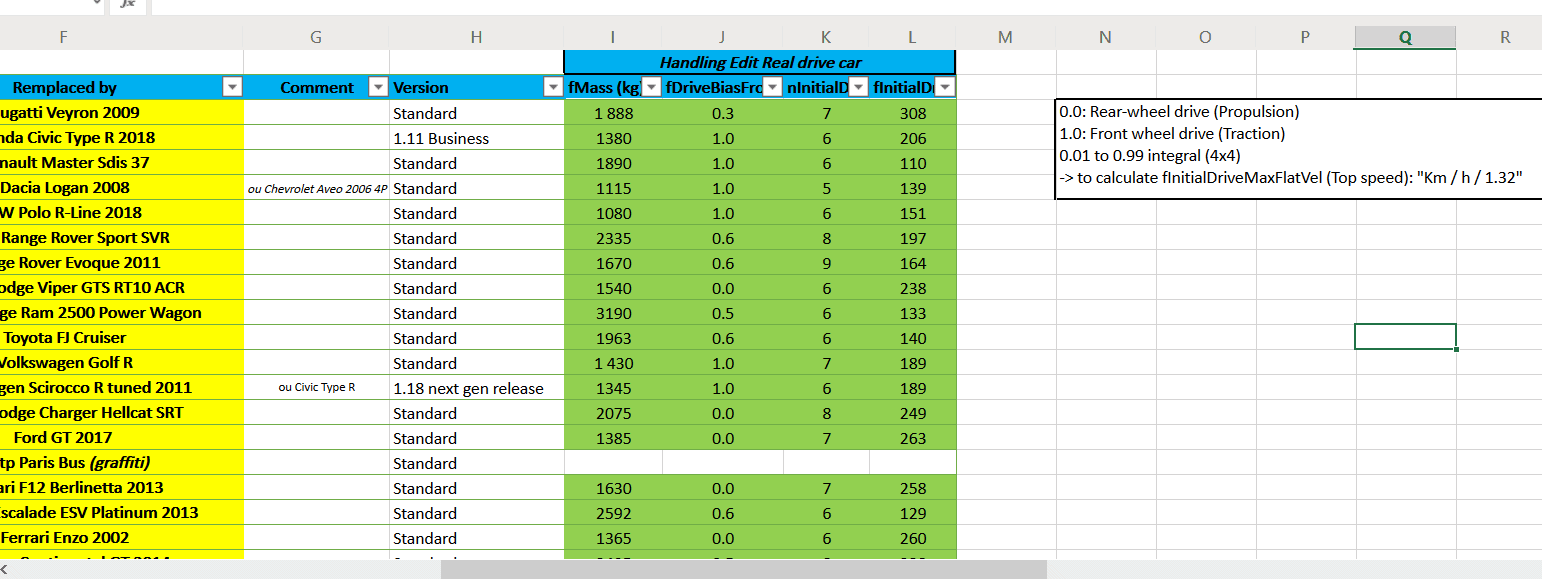Select the VW Polo R-Line 2018 cell

coord(121,213)
